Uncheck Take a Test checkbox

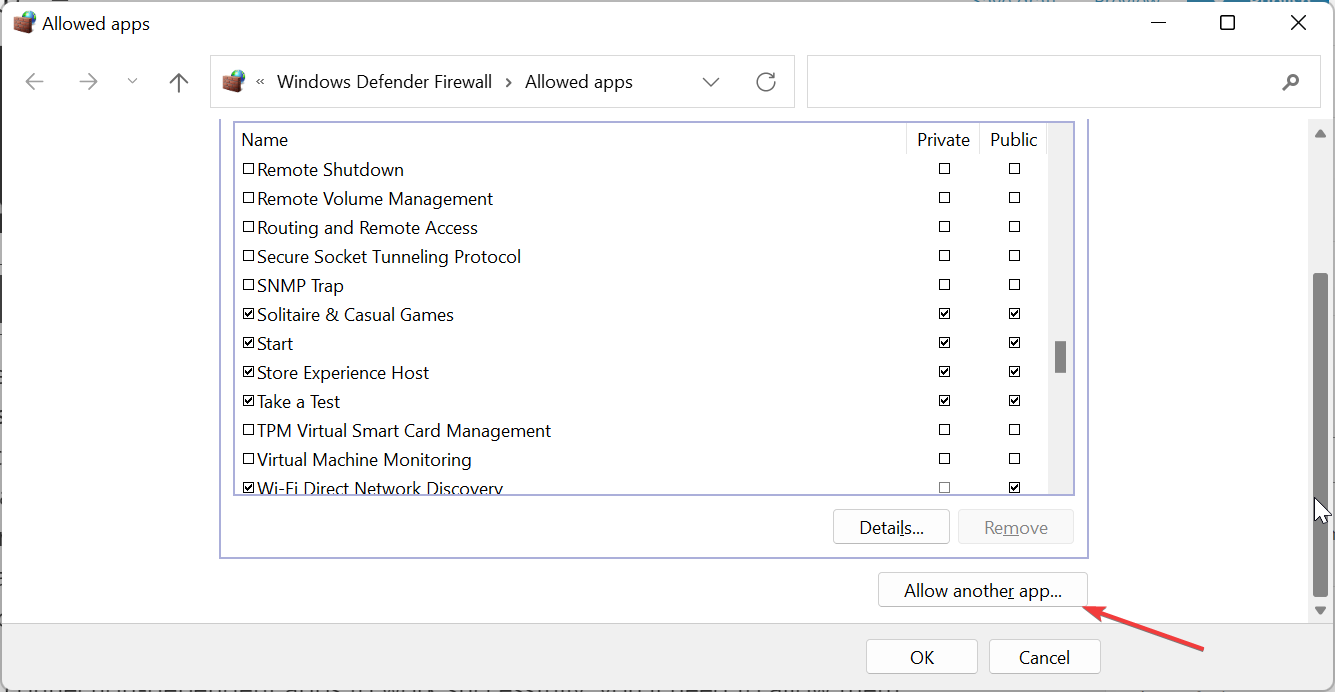(249, 402)
